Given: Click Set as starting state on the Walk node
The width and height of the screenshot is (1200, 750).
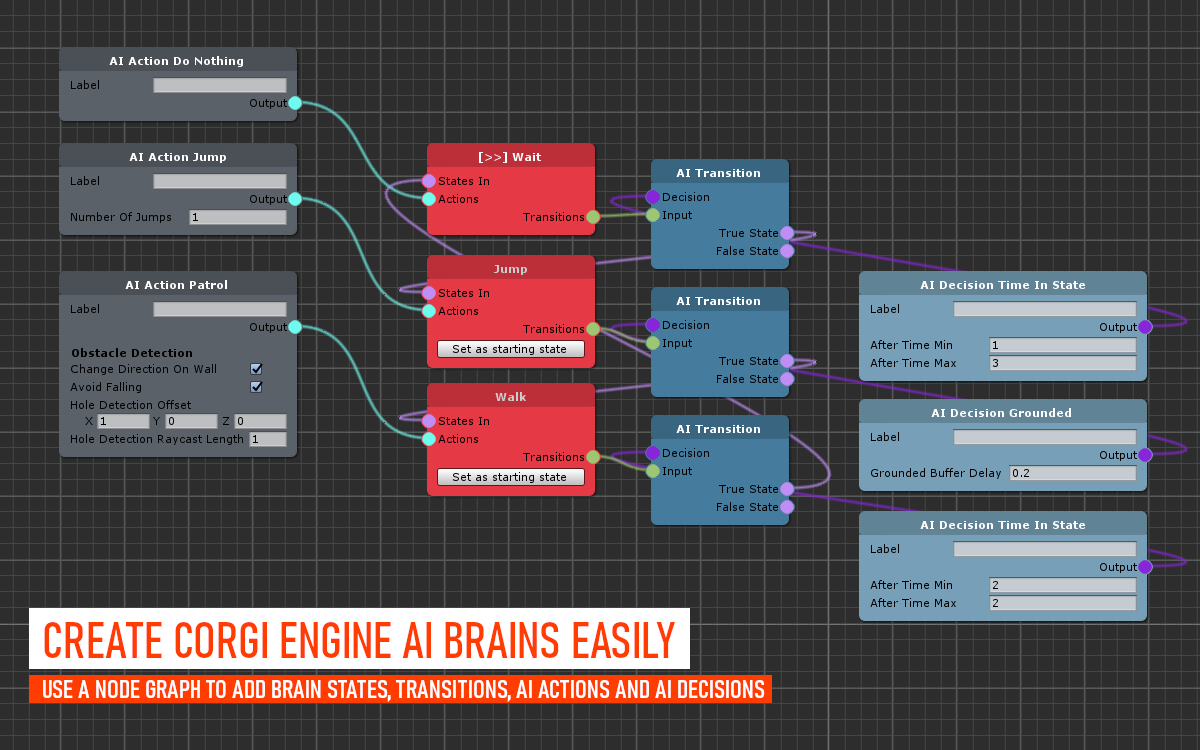Looking at the screenshot, I should click(x=510, y=477).
